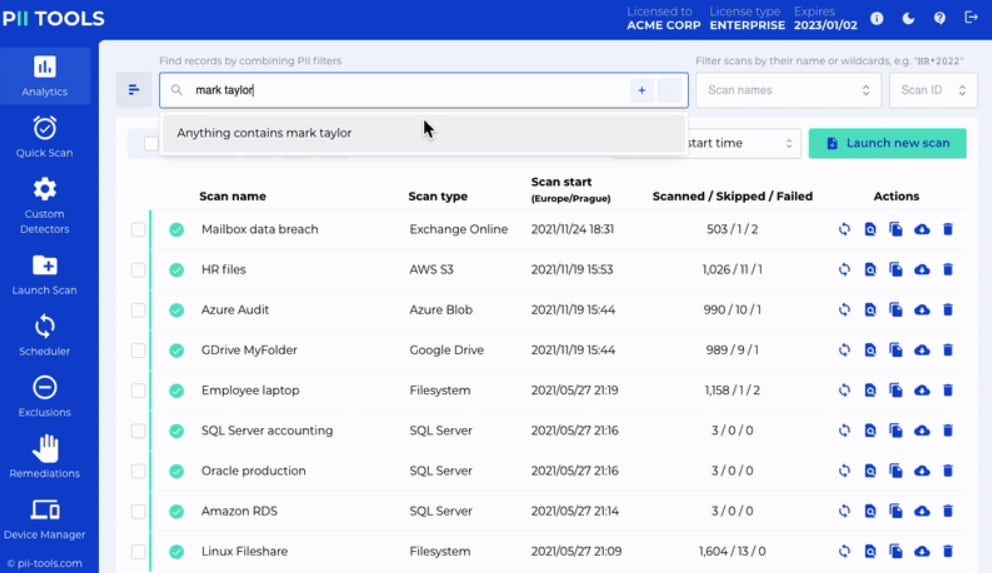Open Device Manager in the sidebar

coord(44,519)
